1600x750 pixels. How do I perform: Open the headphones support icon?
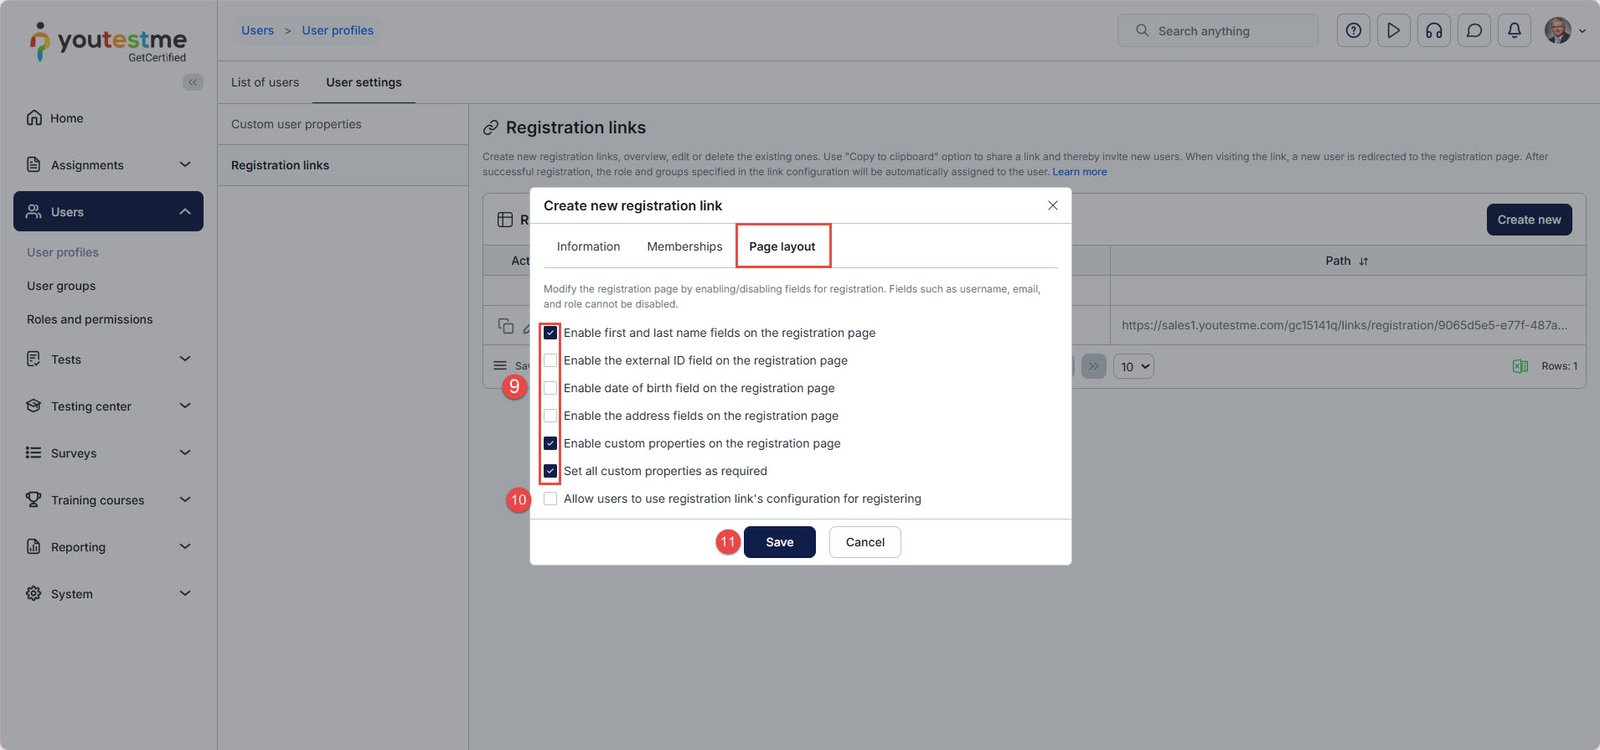click(x=1434, y=31)
